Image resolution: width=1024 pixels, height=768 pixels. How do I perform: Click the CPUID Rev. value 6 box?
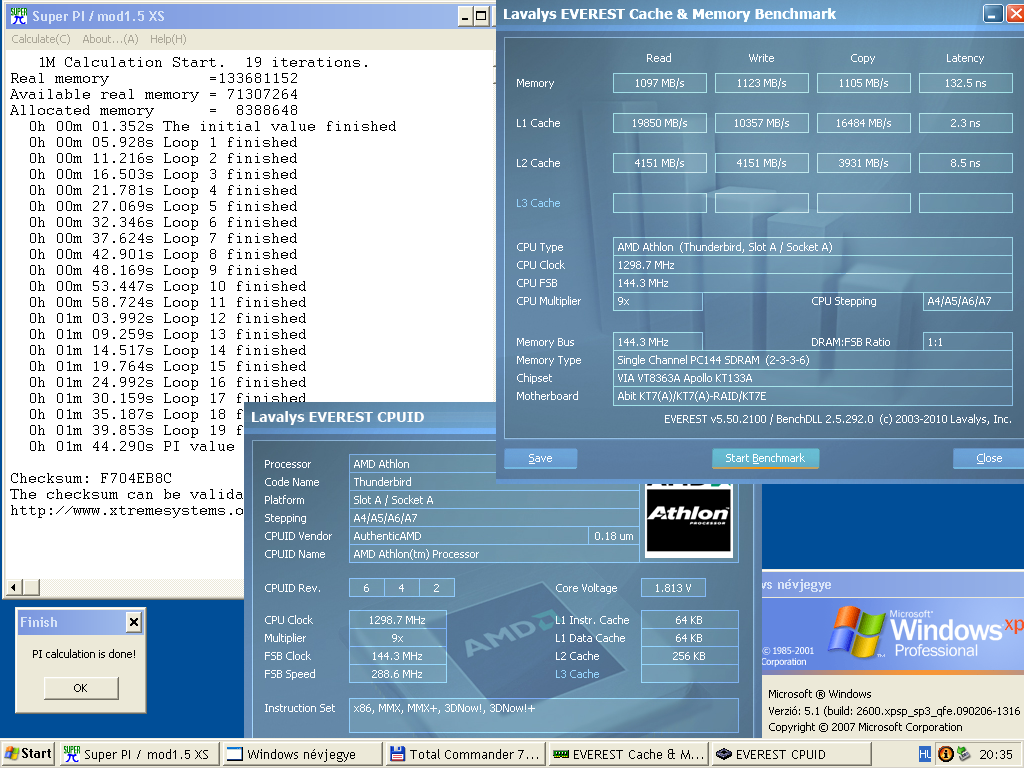coord(366,588)
